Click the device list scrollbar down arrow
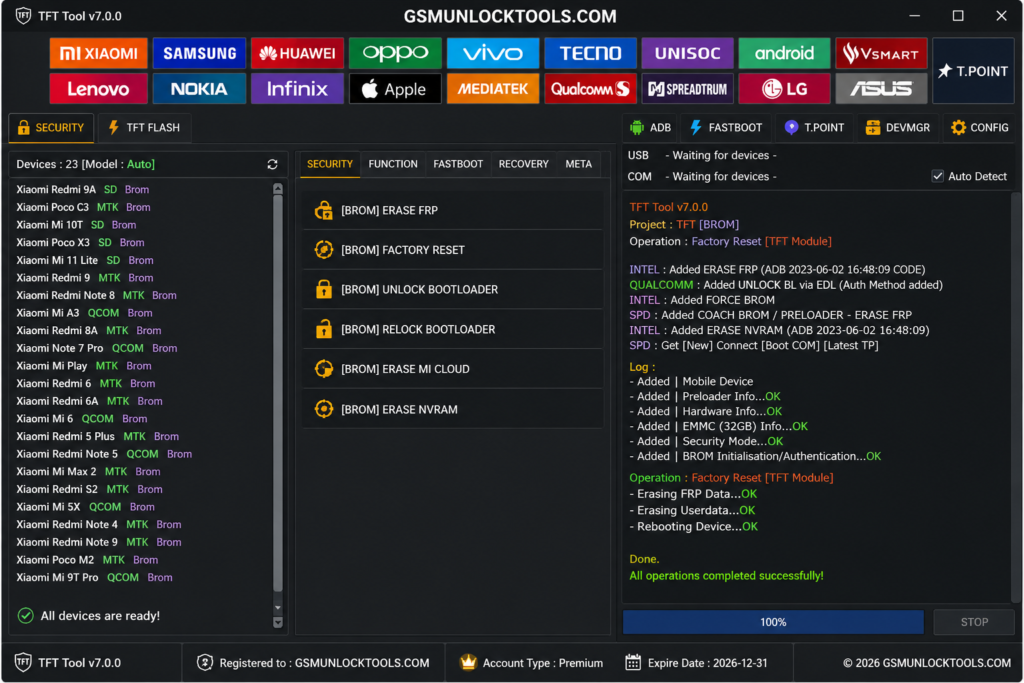Image resolution: width=1024 pixels, height=683 pixels. pos(278,623)
